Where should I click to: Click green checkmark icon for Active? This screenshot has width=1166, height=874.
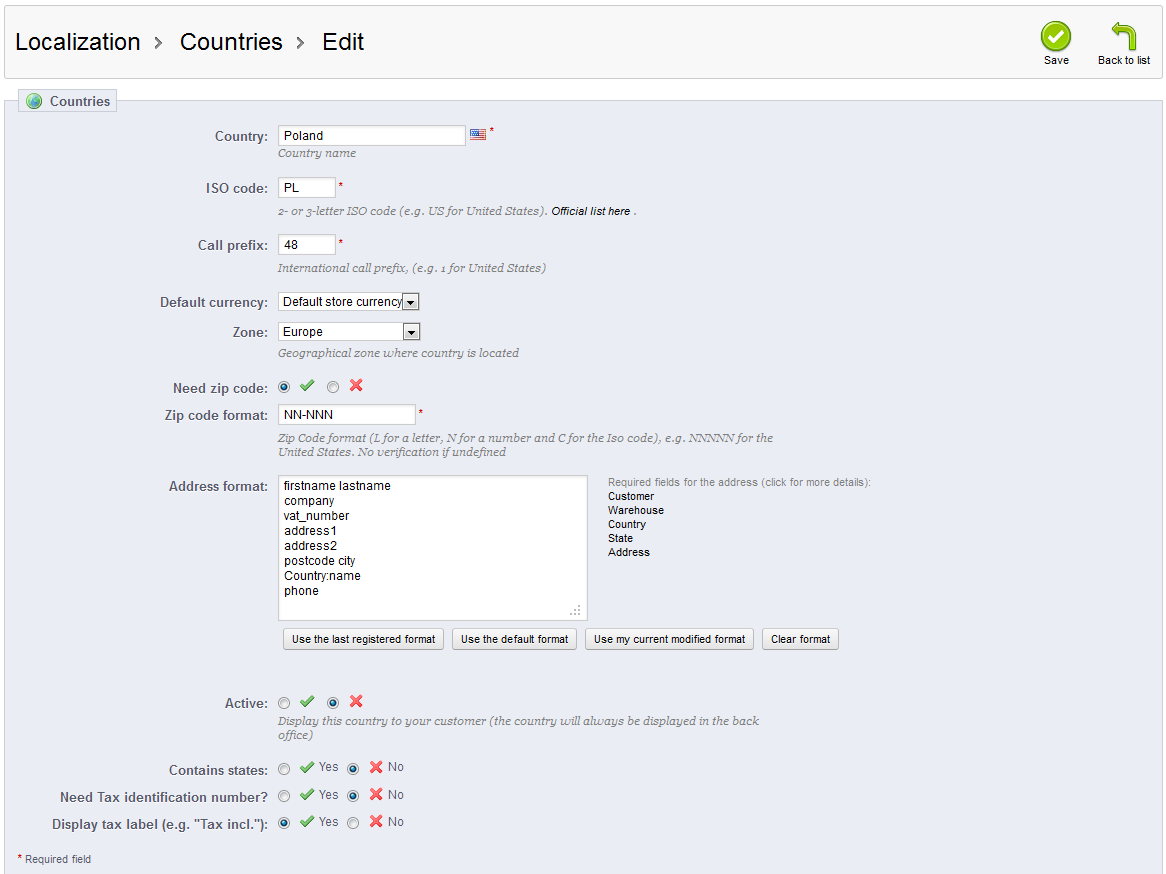[x=307, y=702]
